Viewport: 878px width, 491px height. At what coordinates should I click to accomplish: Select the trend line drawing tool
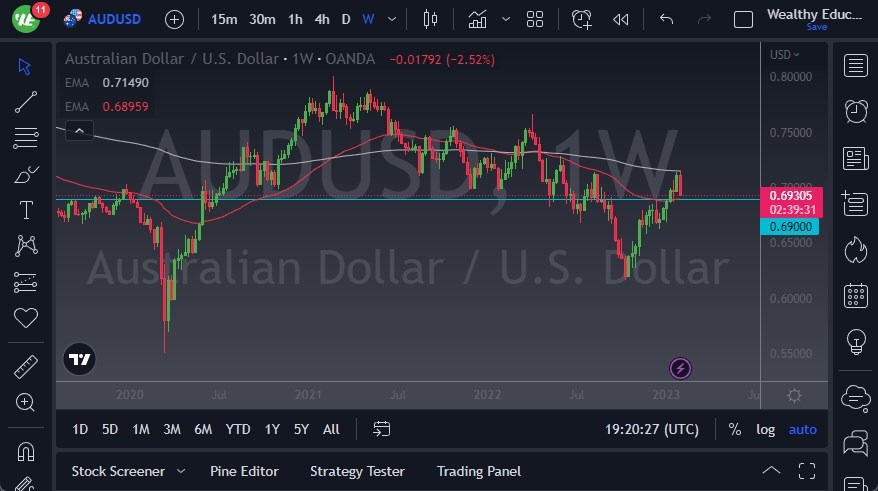(26, 101)
